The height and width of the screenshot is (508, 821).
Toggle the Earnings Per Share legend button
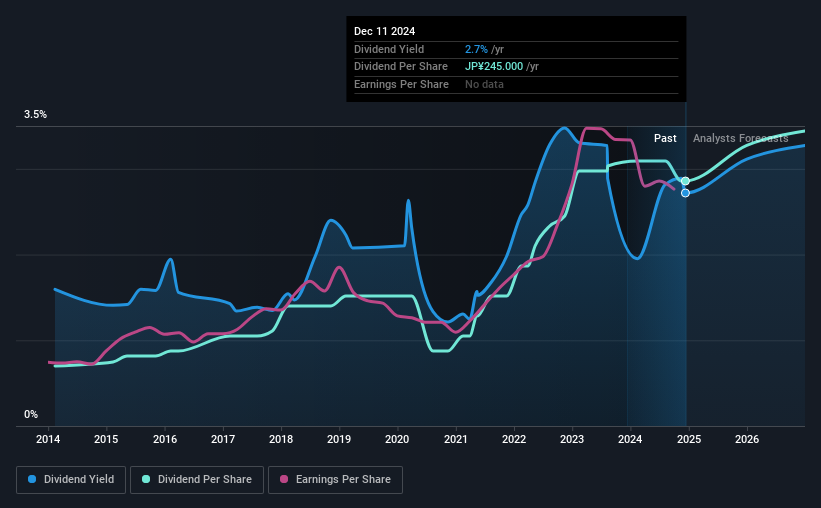335,480
